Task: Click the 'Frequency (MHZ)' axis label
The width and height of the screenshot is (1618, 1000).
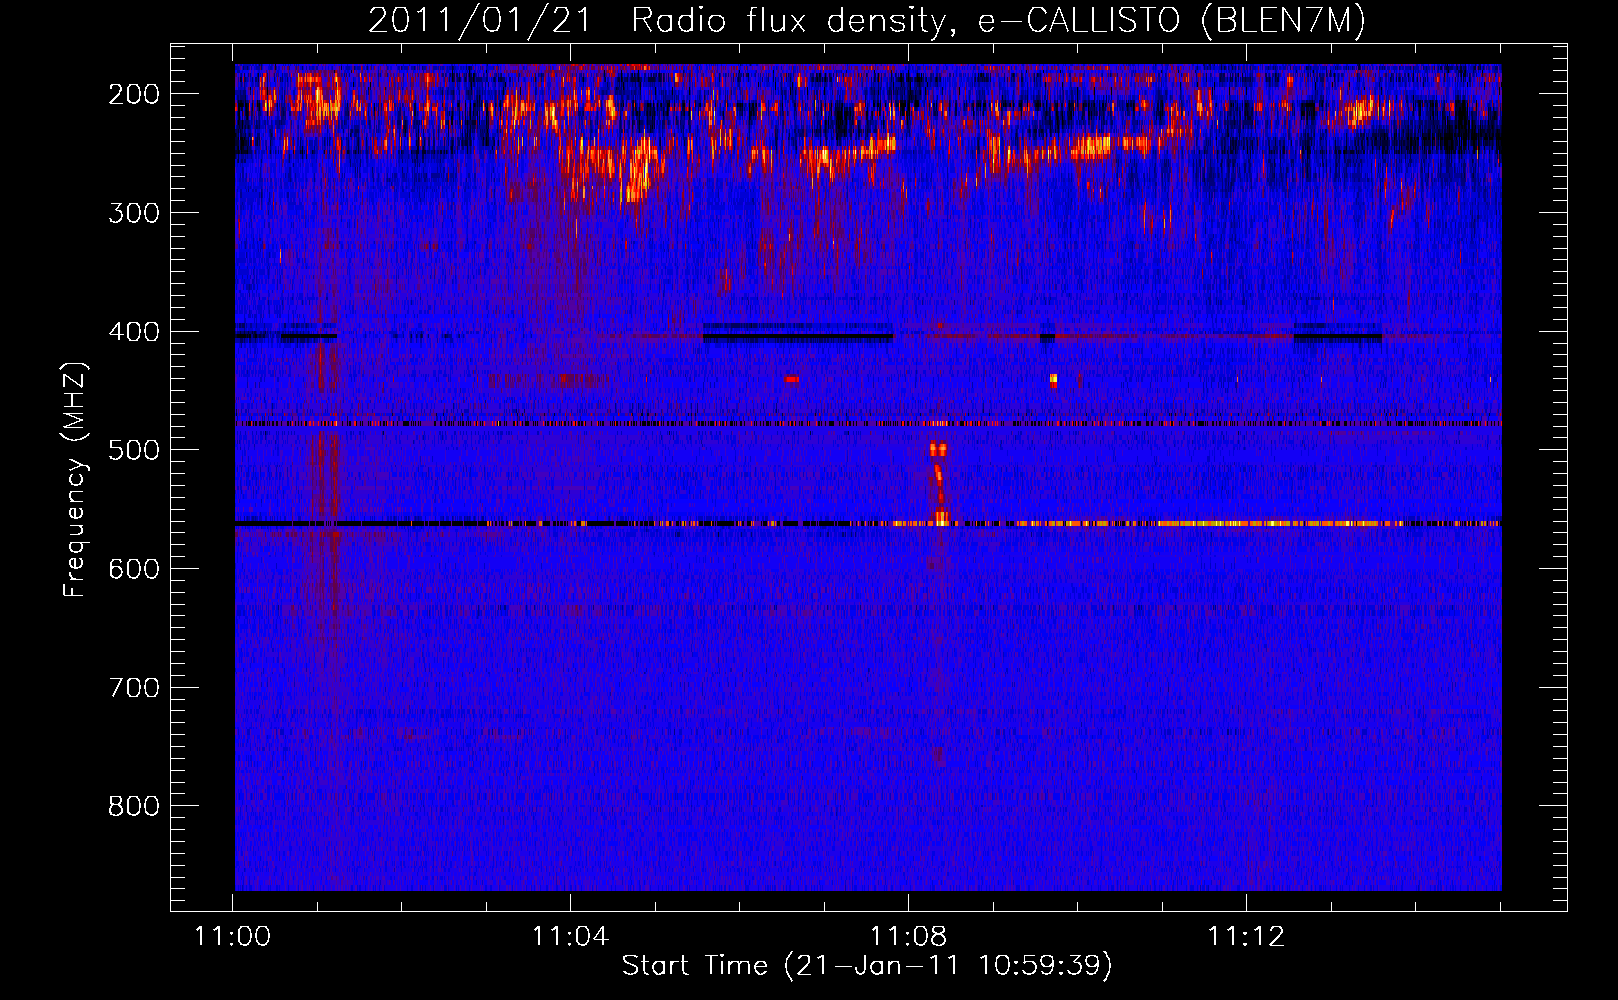Action: click(x=75, y=479)
